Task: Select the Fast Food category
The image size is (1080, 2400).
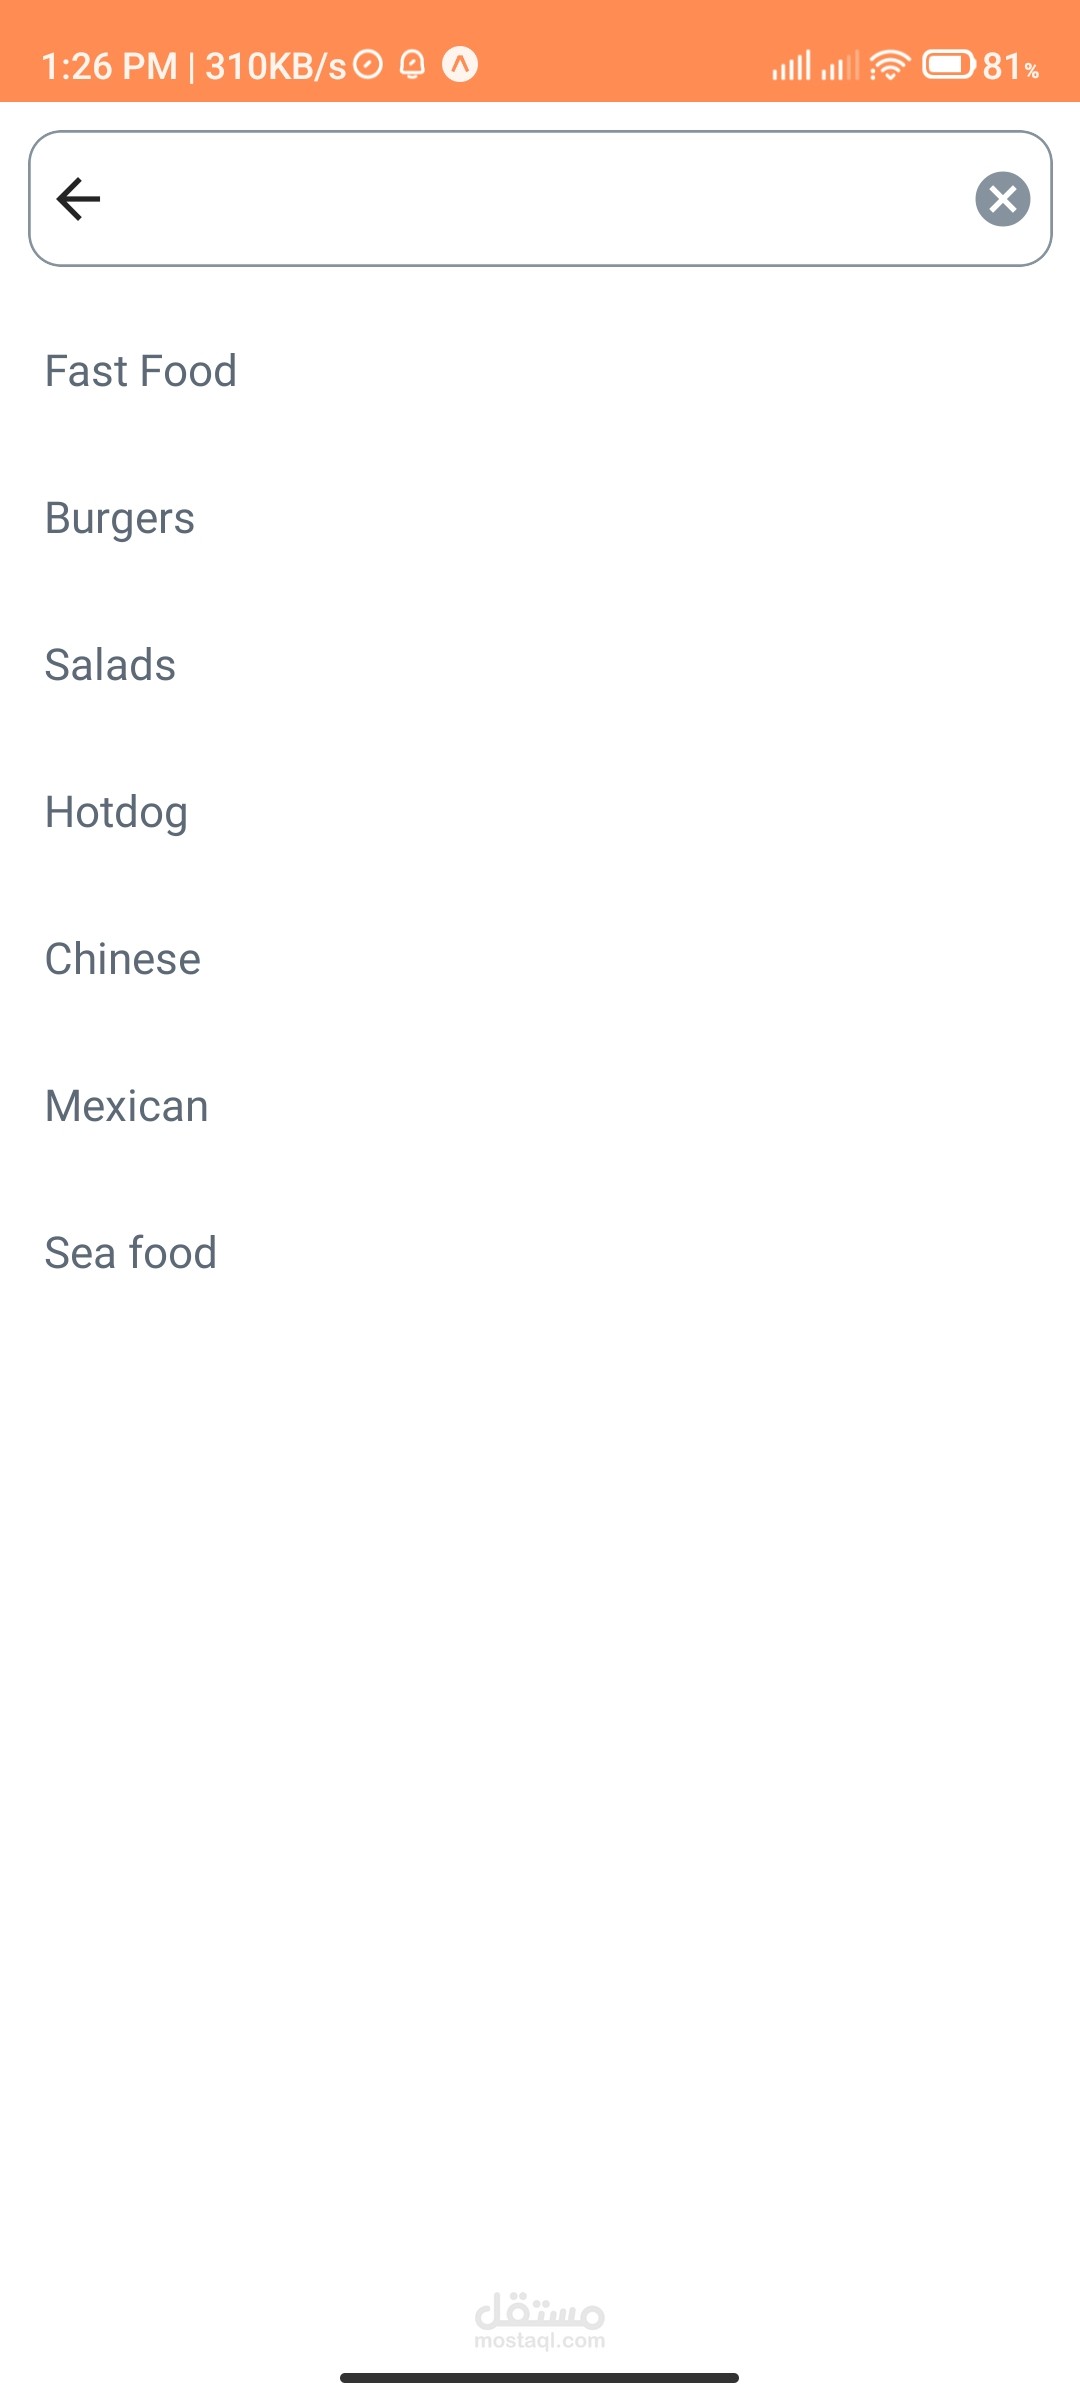Action: pos(141,371)
